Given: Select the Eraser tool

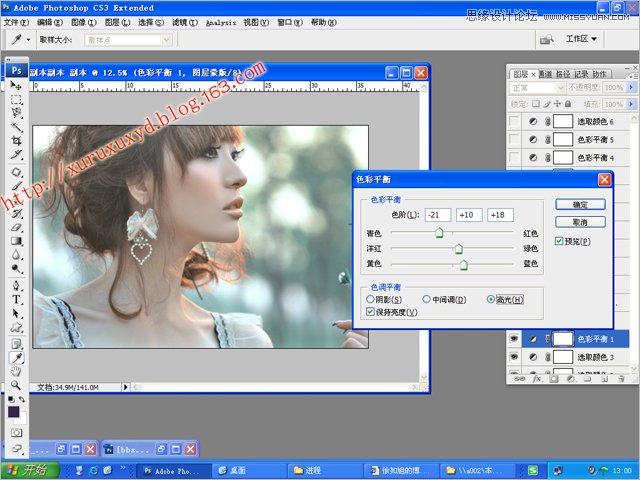Looking at the screenshot, I should tap(16, 227).
